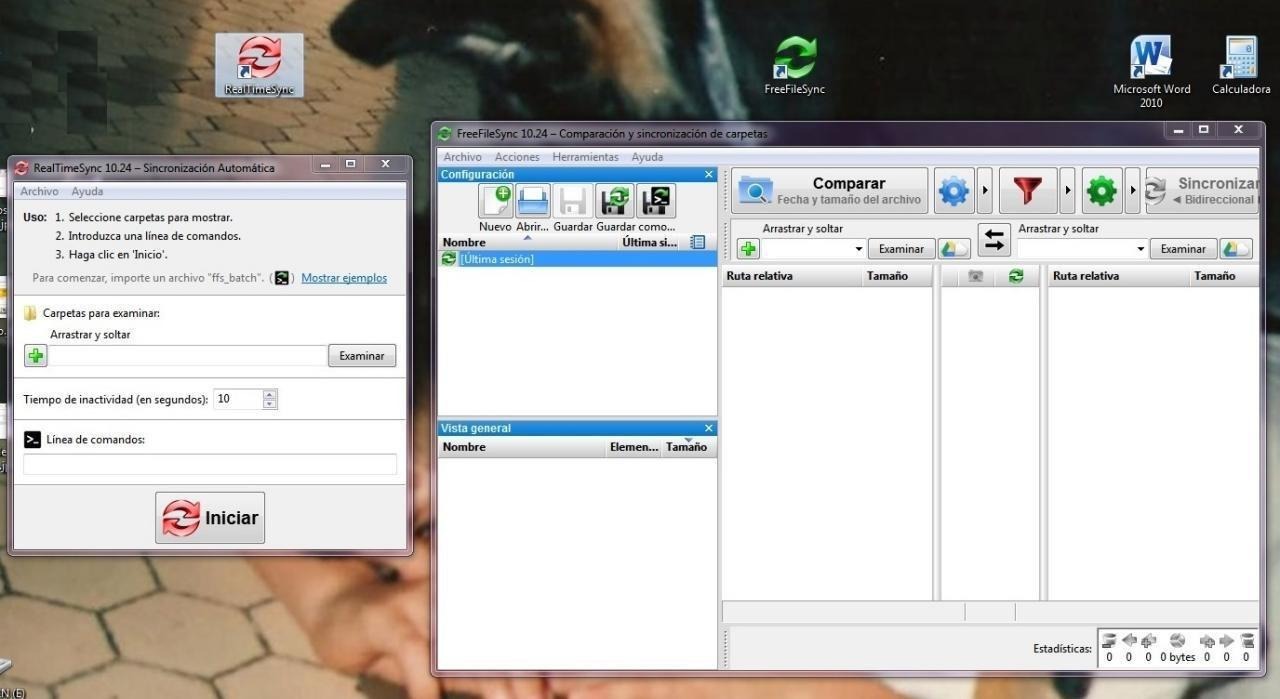Select the [Última sesión] configuration row

pos(578,259)
